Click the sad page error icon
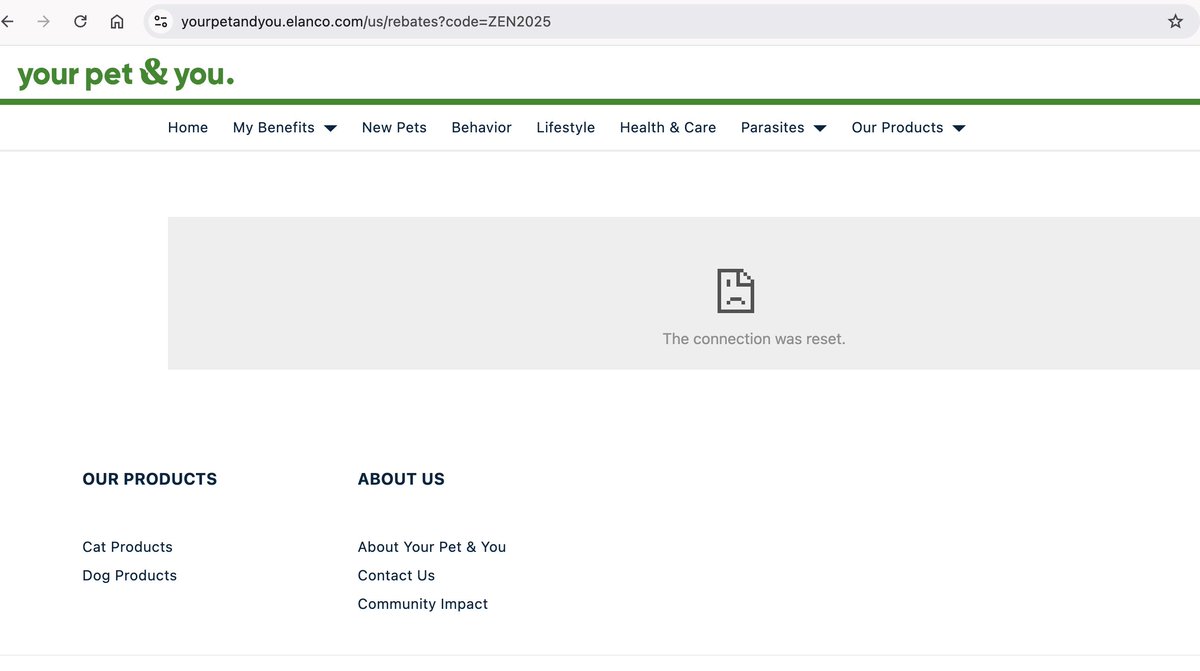This screenshot has height=671, width=1200. [735, 290]
